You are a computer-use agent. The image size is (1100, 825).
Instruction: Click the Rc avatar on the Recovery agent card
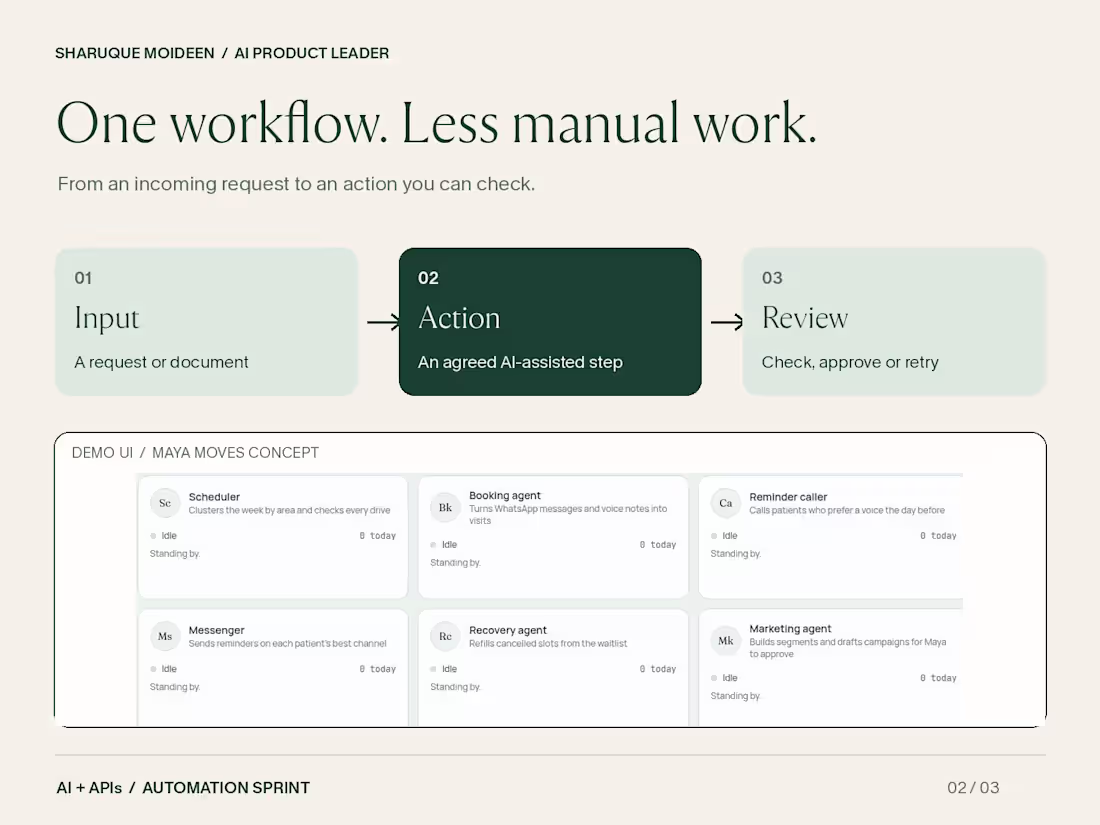445,636
